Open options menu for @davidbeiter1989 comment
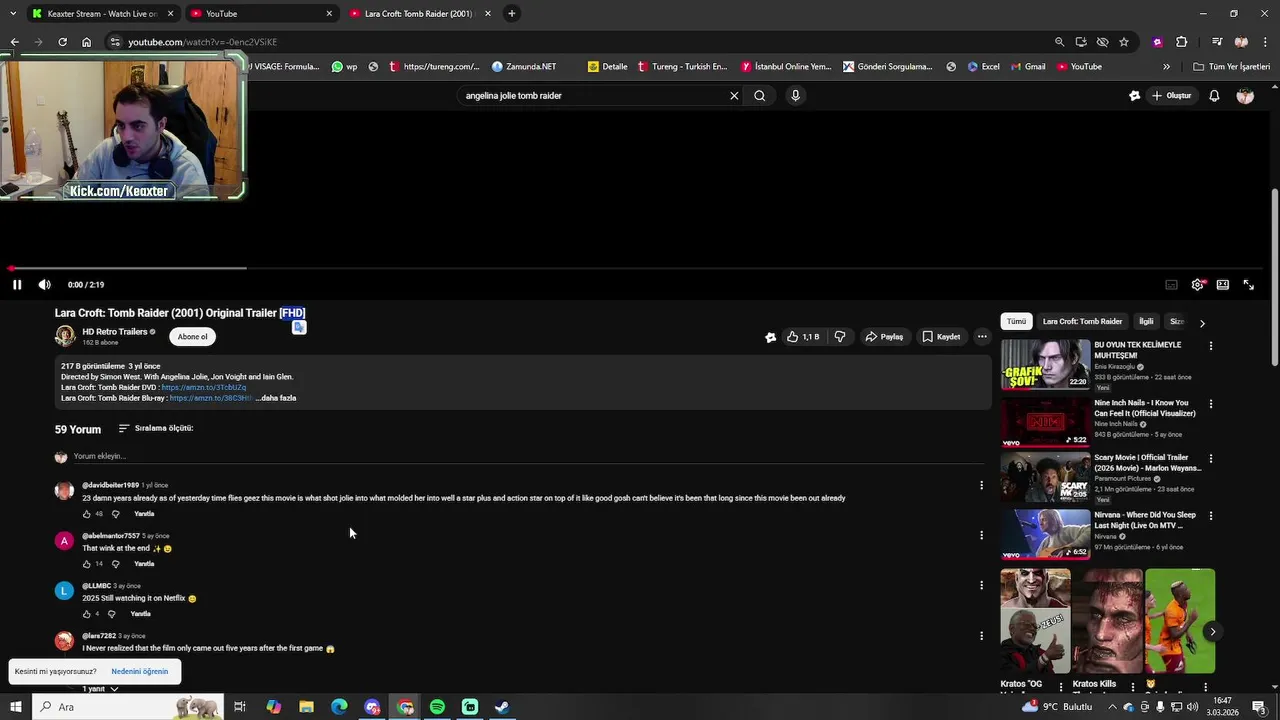 tap(981, 485)
